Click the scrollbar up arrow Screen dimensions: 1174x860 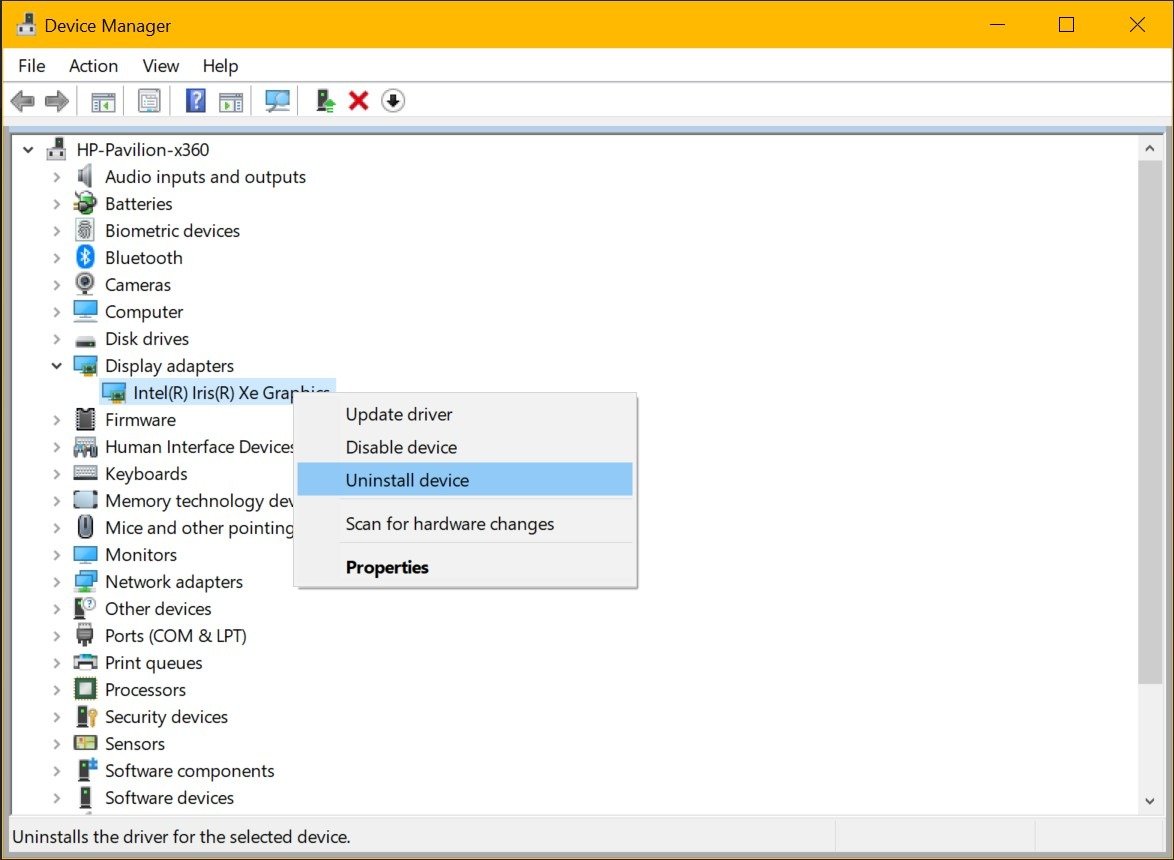click(1149, 148)
